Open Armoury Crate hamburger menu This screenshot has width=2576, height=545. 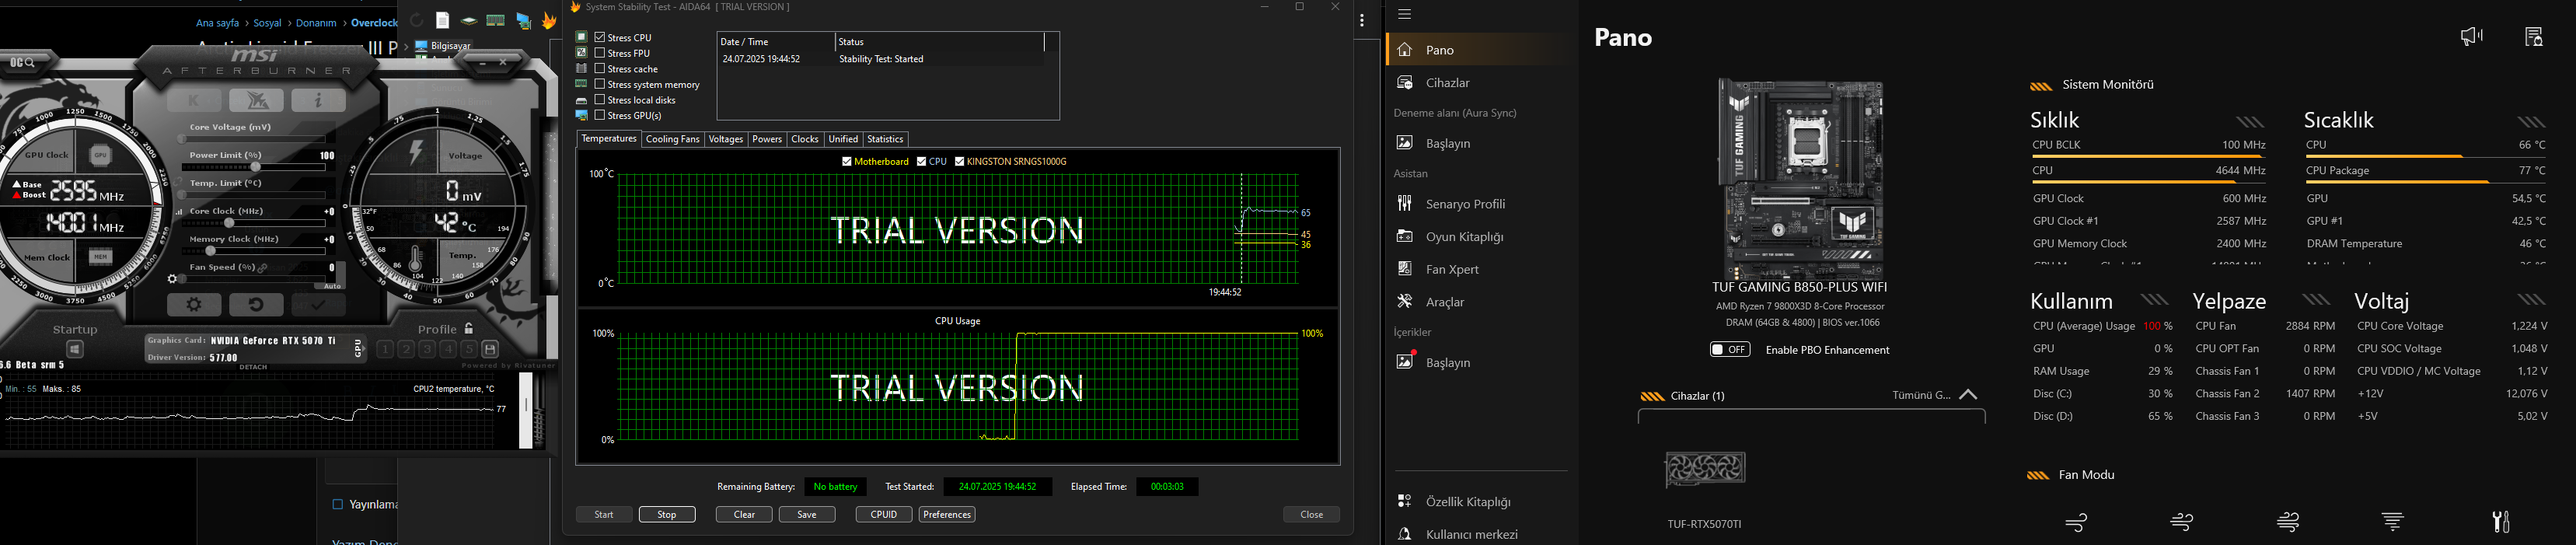pyautogui.click(x=1405, y=14)
